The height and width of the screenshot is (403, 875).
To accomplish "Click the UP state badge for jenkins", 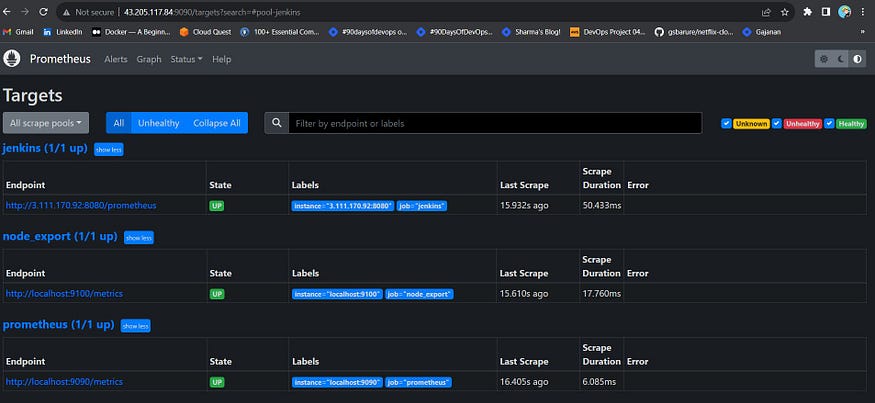I will 217,206.
